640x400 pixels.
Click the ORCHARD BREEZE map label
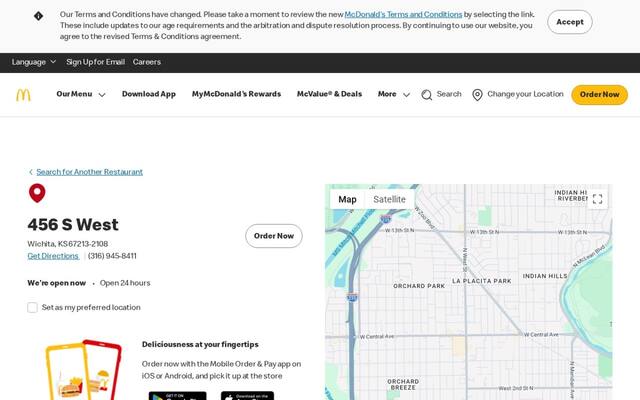pyautogui.click(x=403, y=384)
